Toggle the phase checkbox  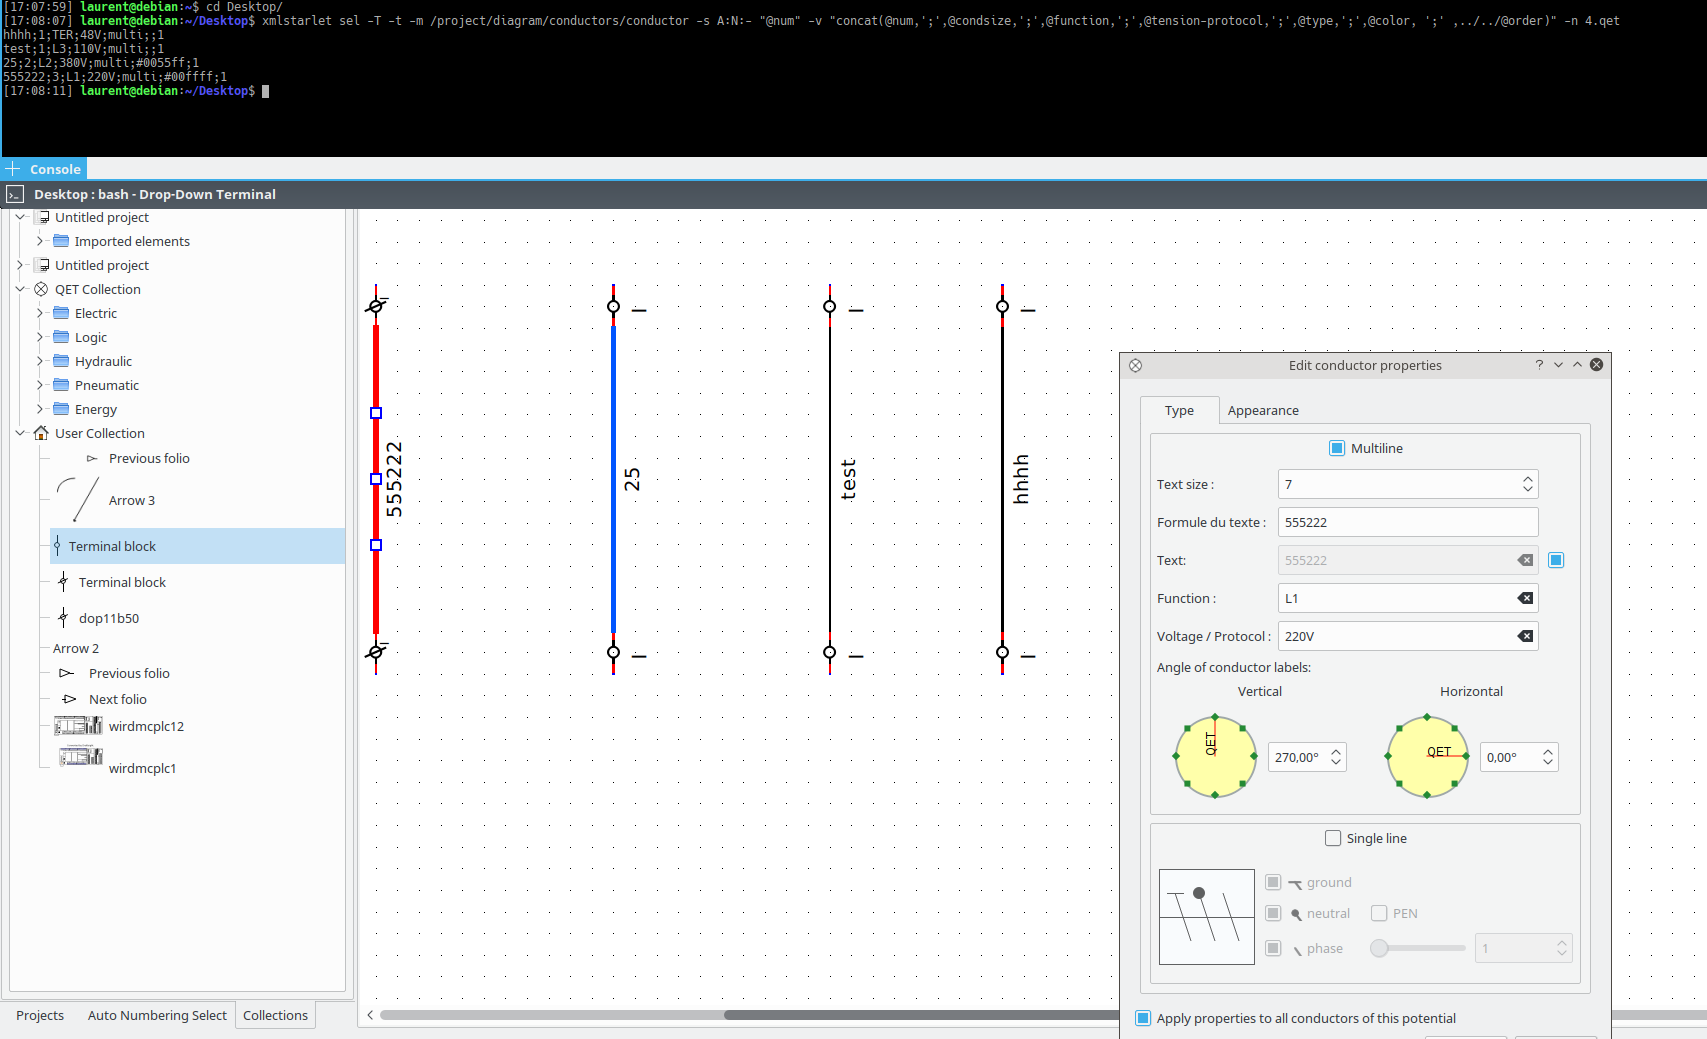[1273, 948]
